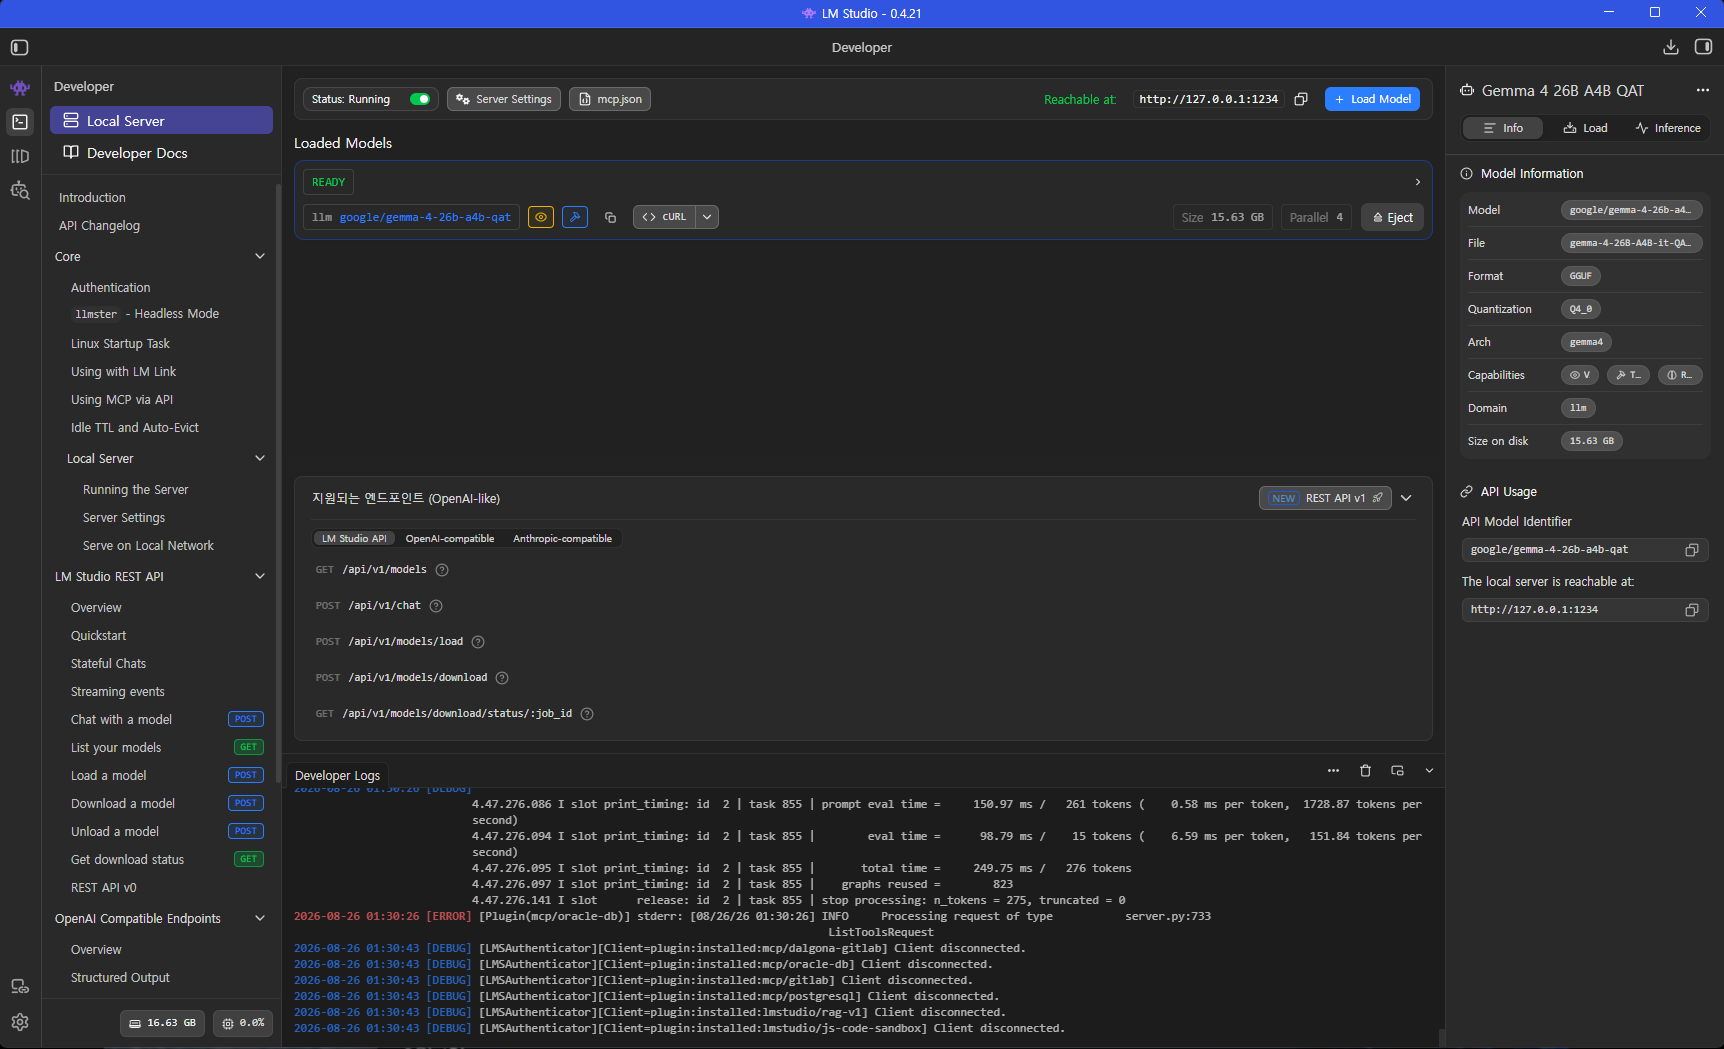
Task: Collapse the supported endpoints panel
Action: tap(1406, 498)
